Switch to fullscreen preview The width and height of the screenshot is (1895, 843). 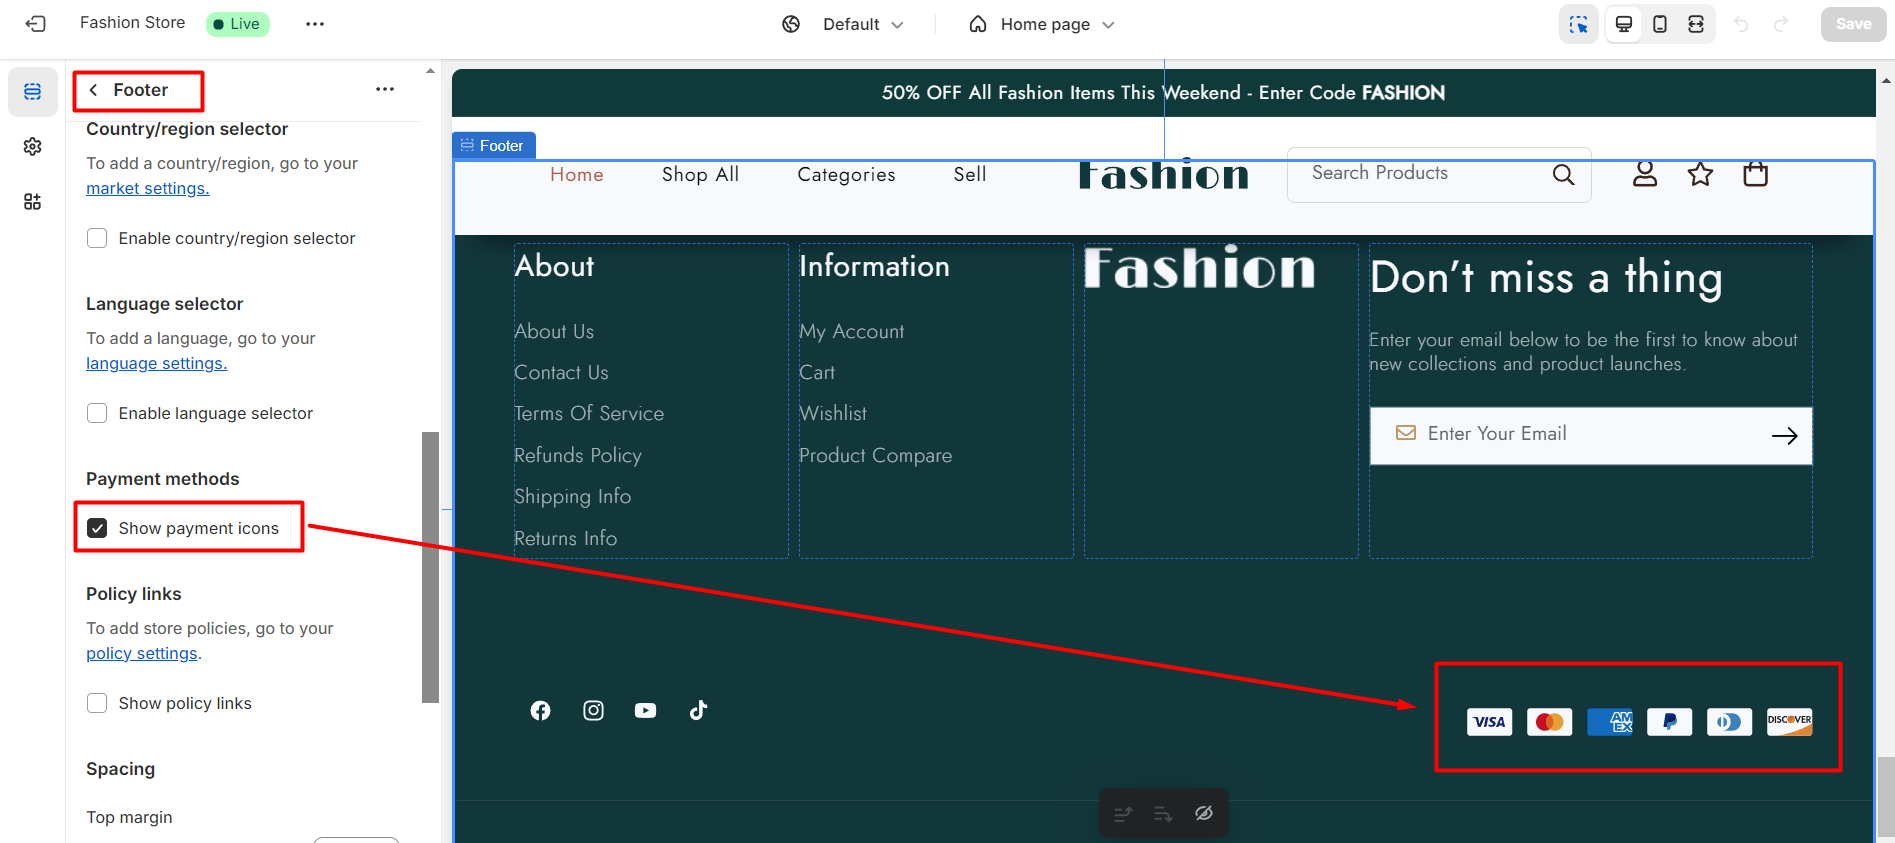coord(1696,24)
